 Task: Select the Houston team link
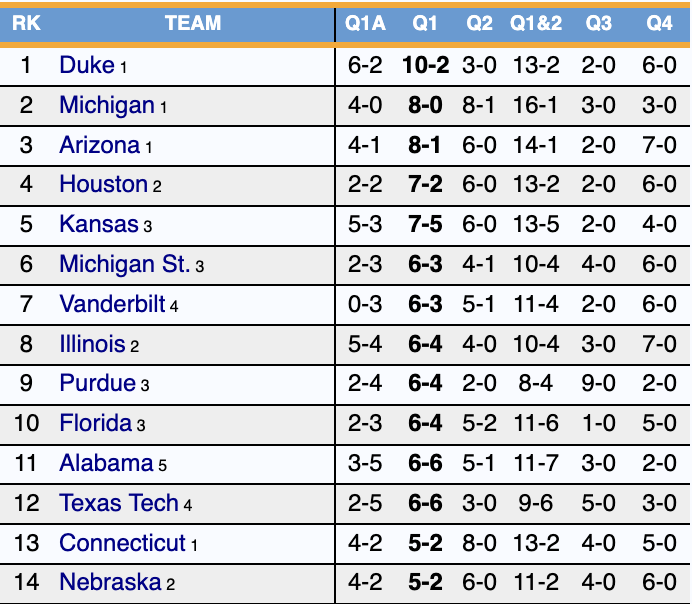[103, 184]
